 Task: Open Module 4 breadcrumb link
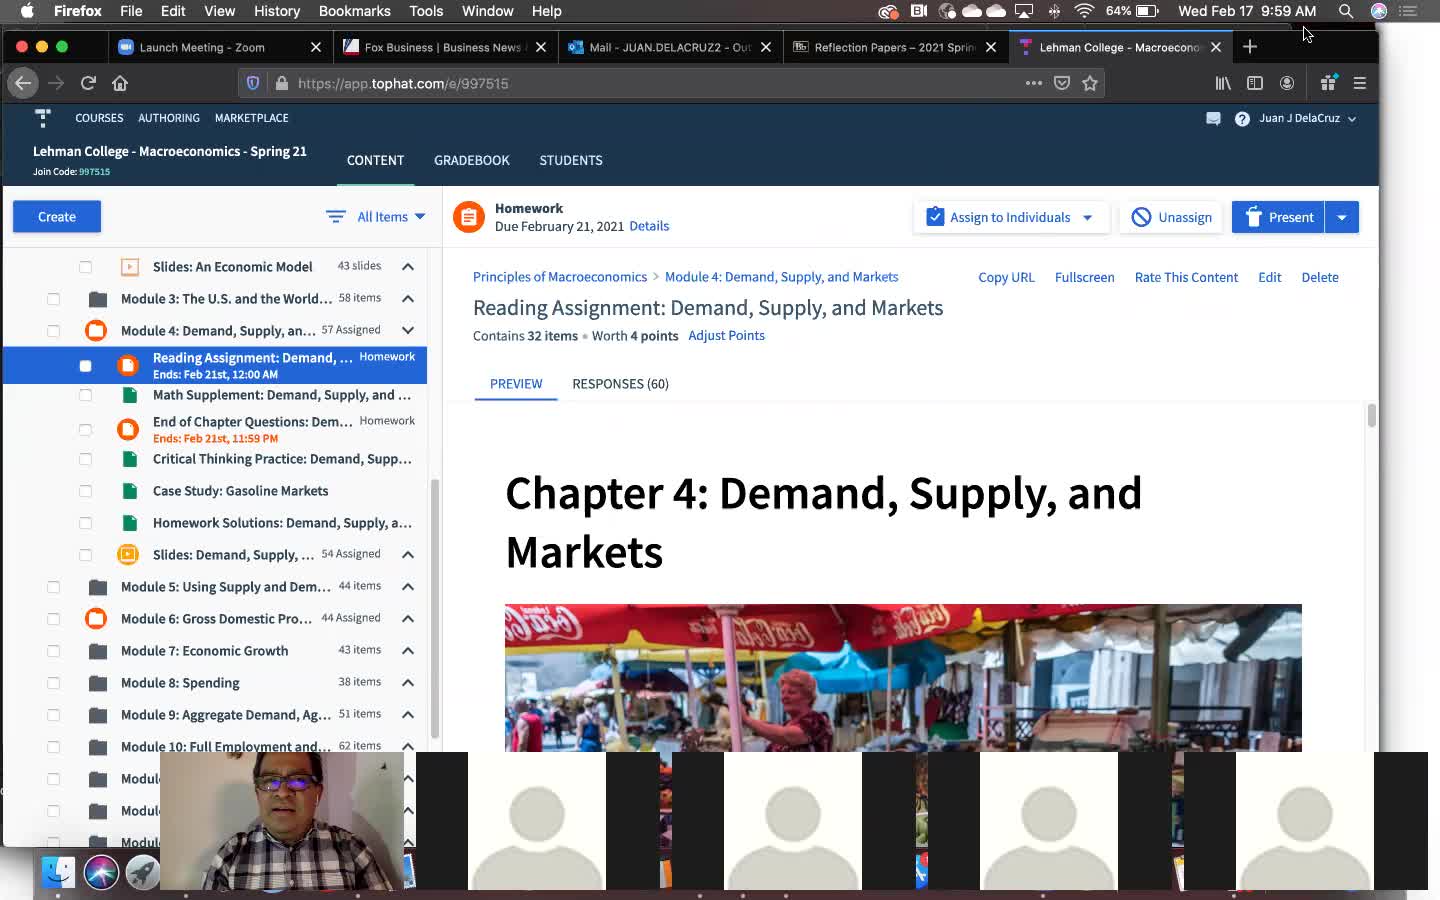[x=781, y=277]
